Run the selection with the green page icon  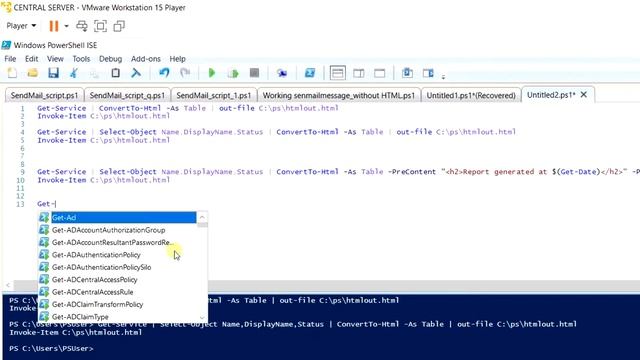click(233, 73)
